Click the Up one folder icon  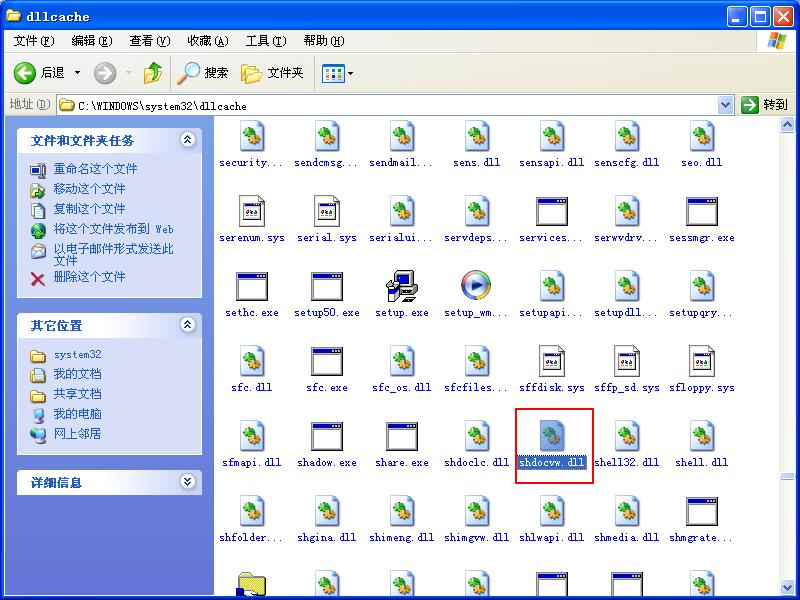[153, 73]
